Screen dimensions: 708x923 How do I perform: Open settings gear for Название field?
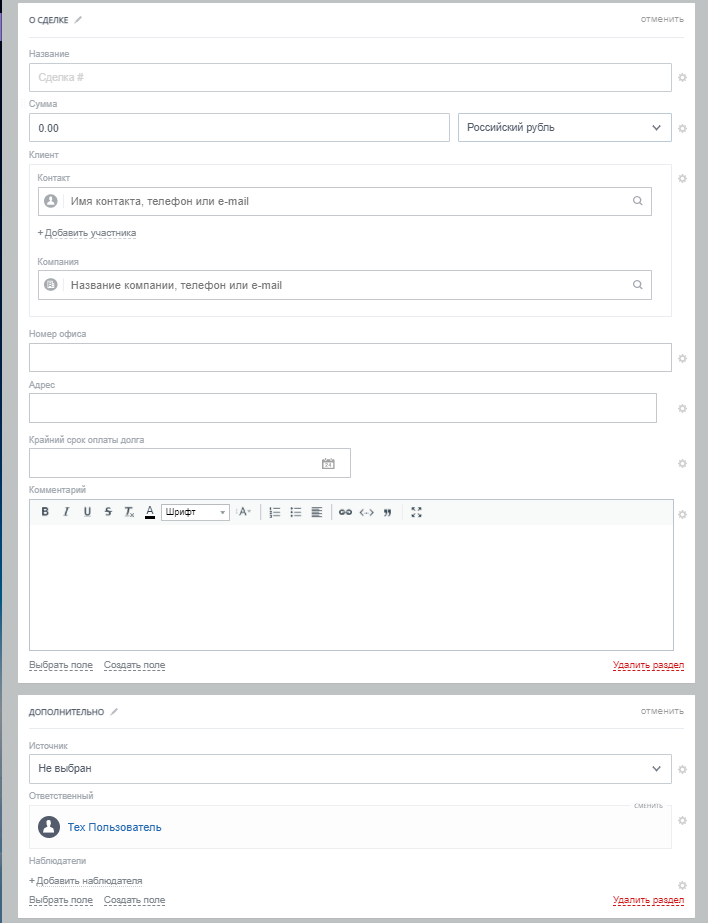682,77
